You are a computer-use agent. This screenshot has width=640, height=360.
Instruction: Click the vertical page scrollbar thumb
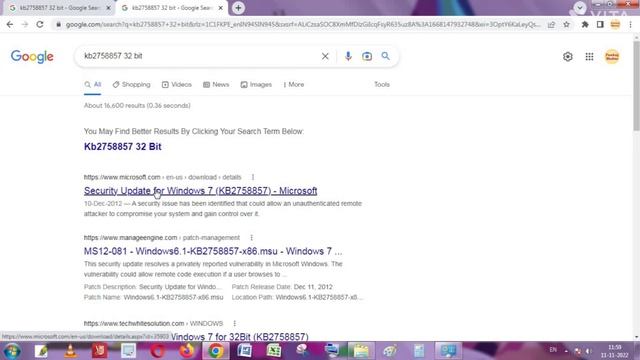click(636, 86)
